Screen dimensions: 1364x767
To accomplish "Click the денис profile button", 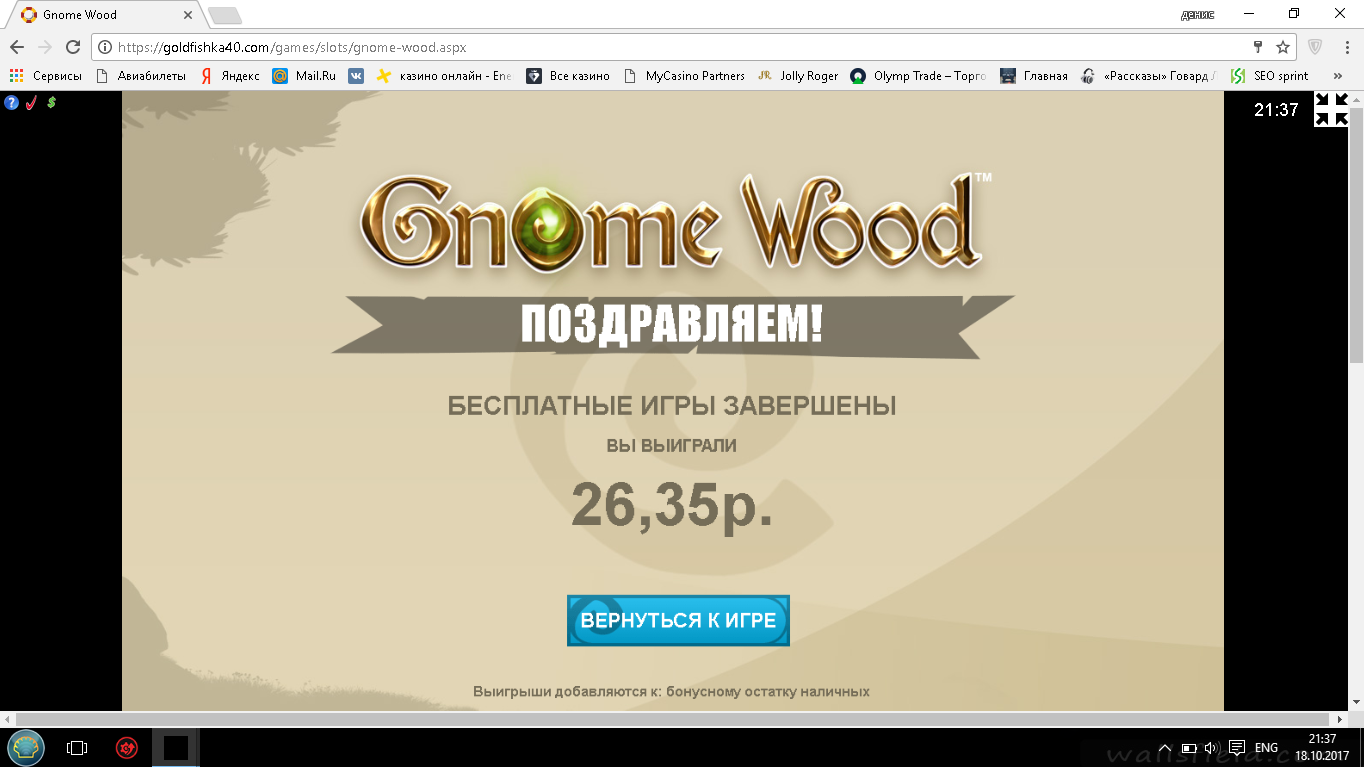I will [x=1197, y=14].
